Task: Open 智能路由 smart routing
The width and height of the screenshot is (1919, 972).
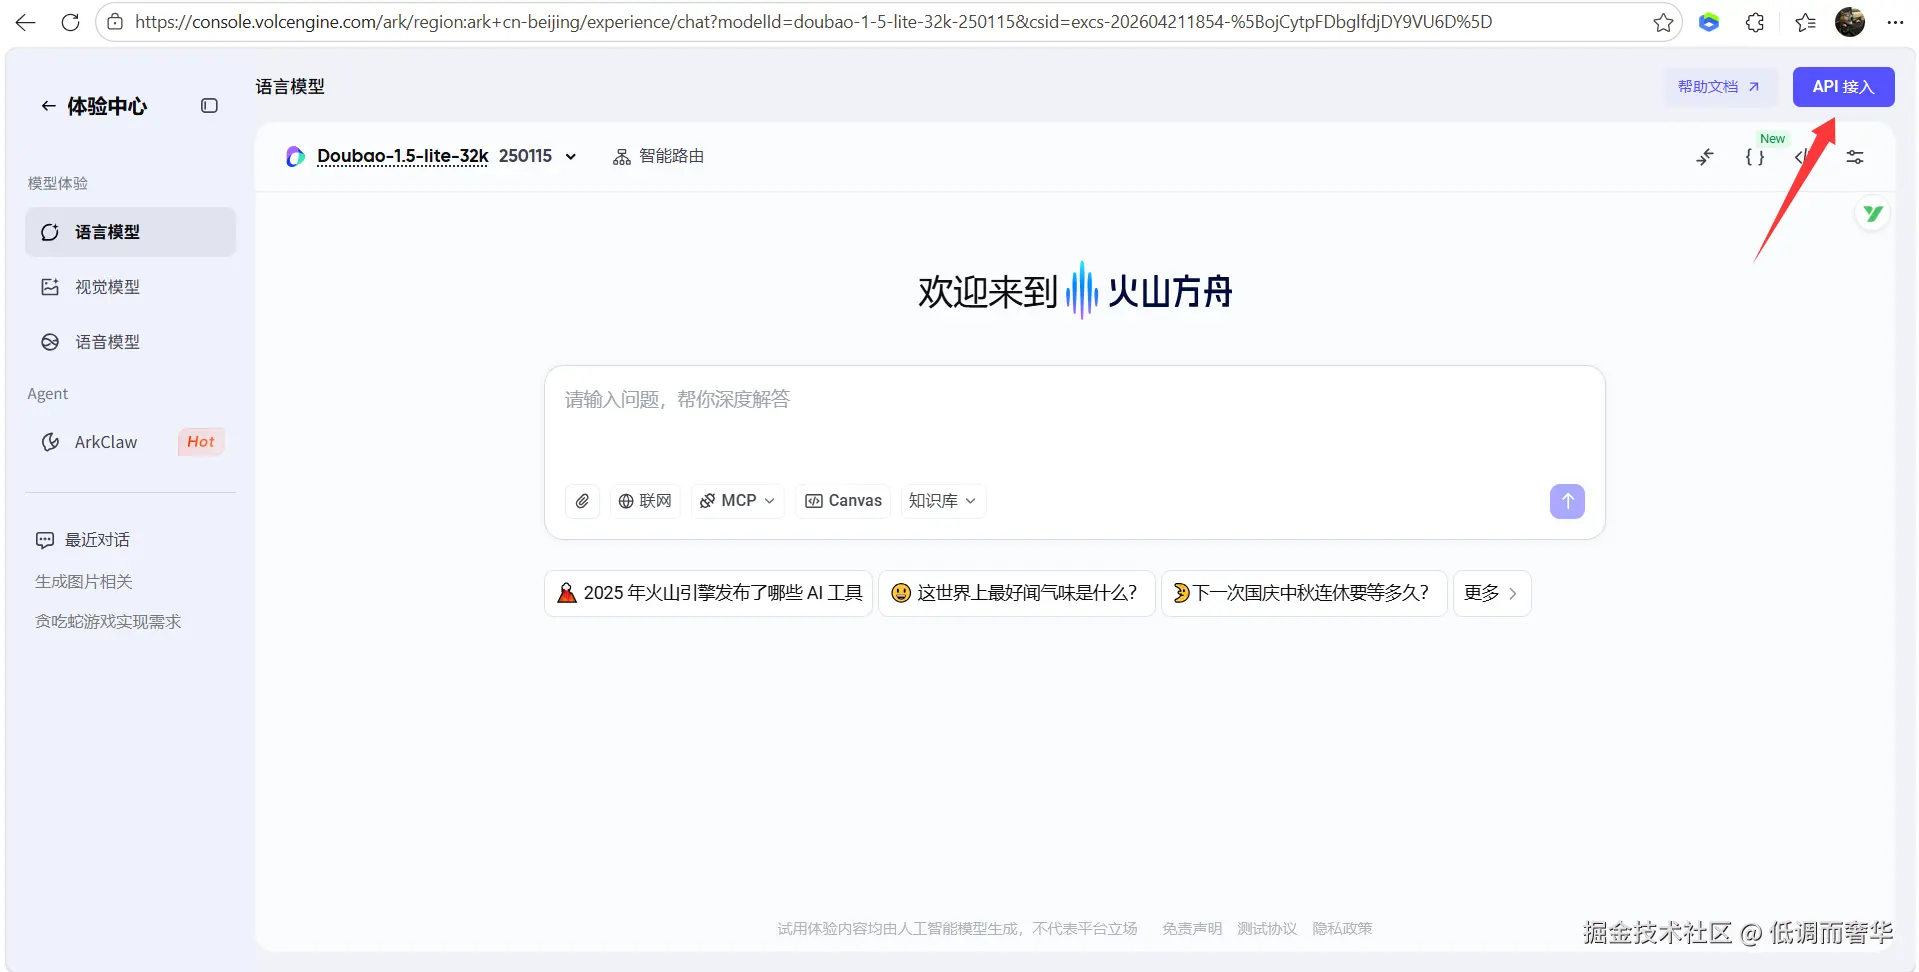Action: pyautogui.click(x=658, y=156)
